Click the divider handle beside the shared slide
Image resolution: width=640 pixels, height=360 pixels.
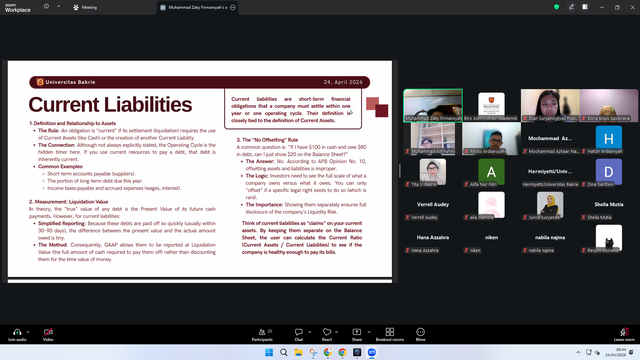[400, 171]
